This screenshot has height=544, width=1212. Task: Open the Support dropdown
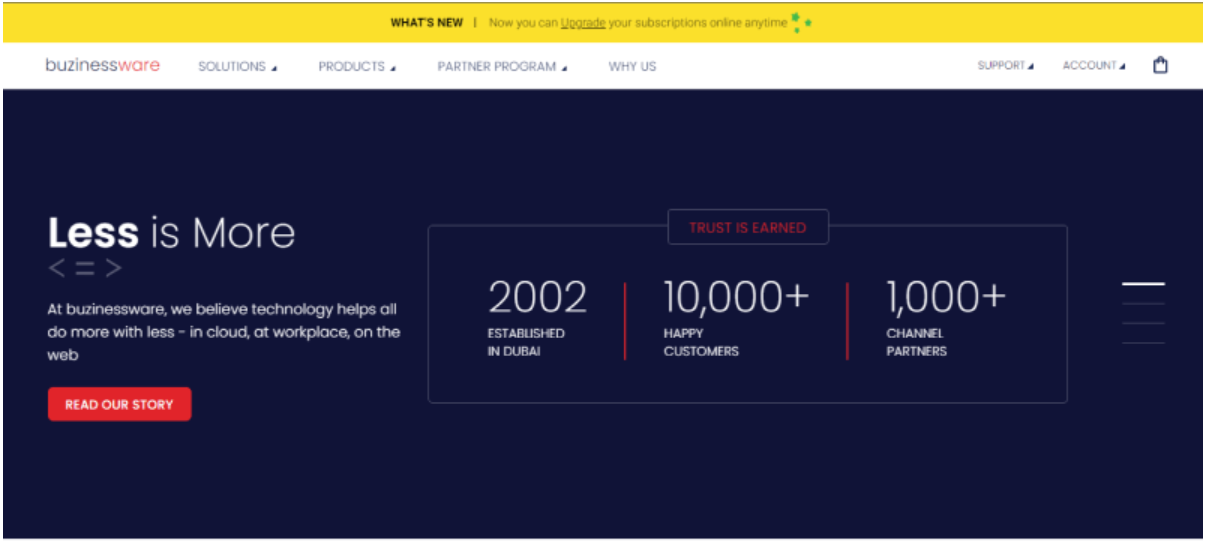(1006, 65)
